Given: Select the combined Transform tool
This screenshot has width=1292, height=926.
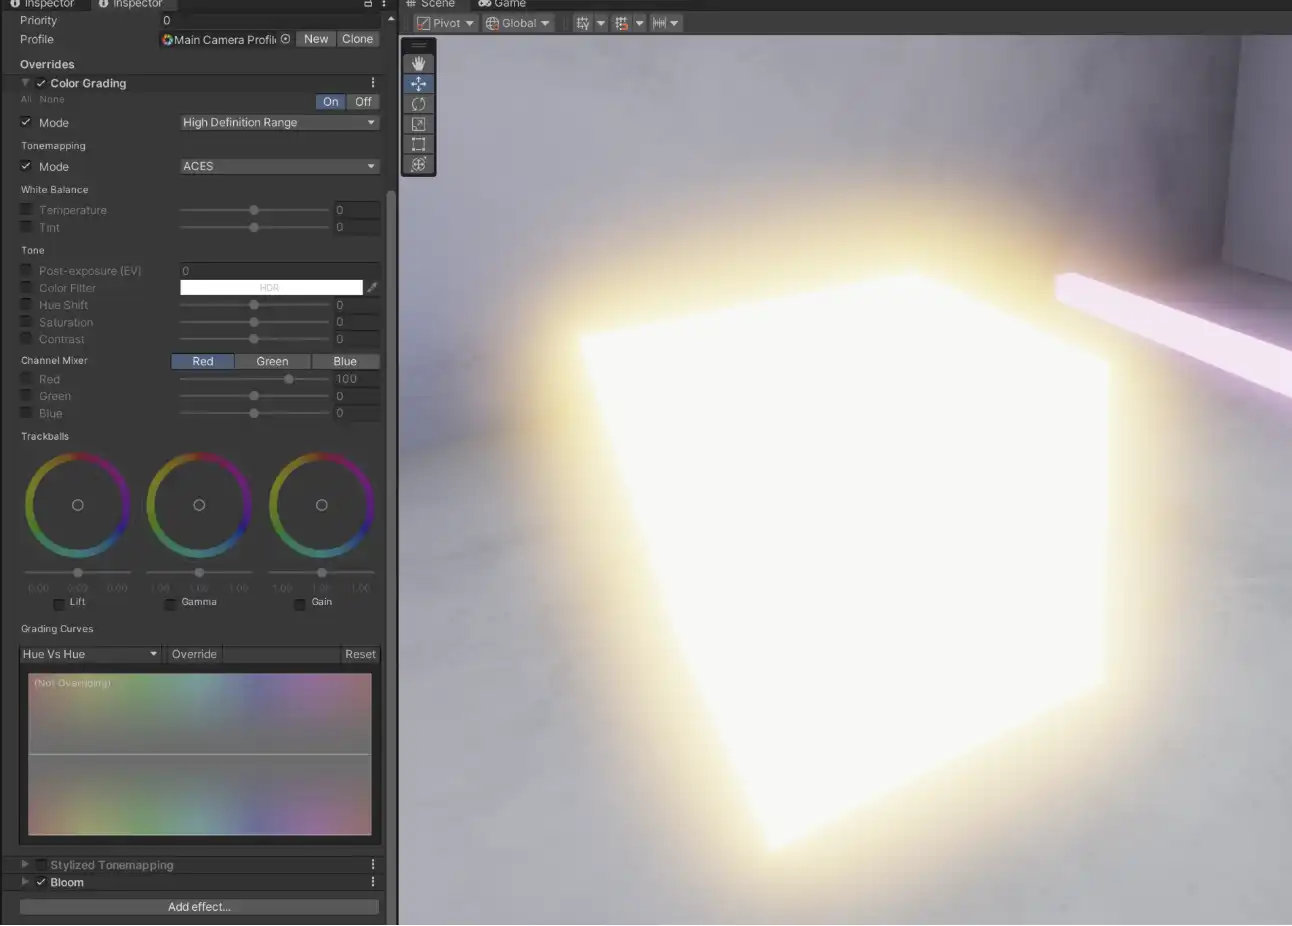Looking at the screenshot, I should [x=418, y=164].
